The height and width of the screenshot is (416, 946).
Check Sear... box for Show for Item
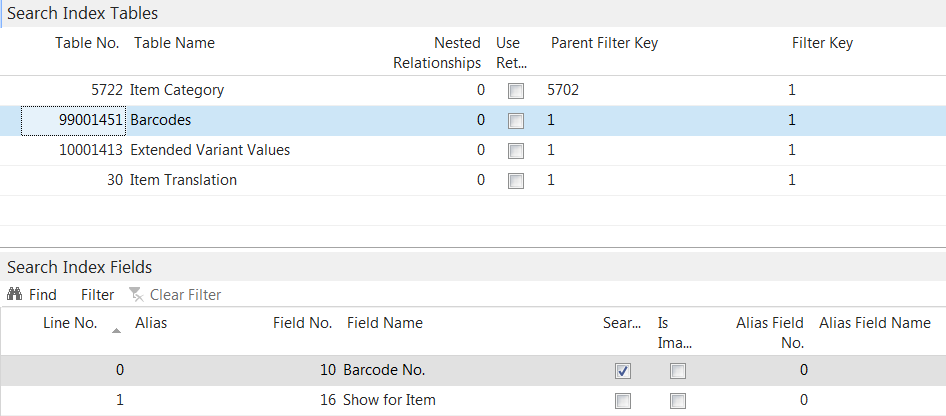623,401
